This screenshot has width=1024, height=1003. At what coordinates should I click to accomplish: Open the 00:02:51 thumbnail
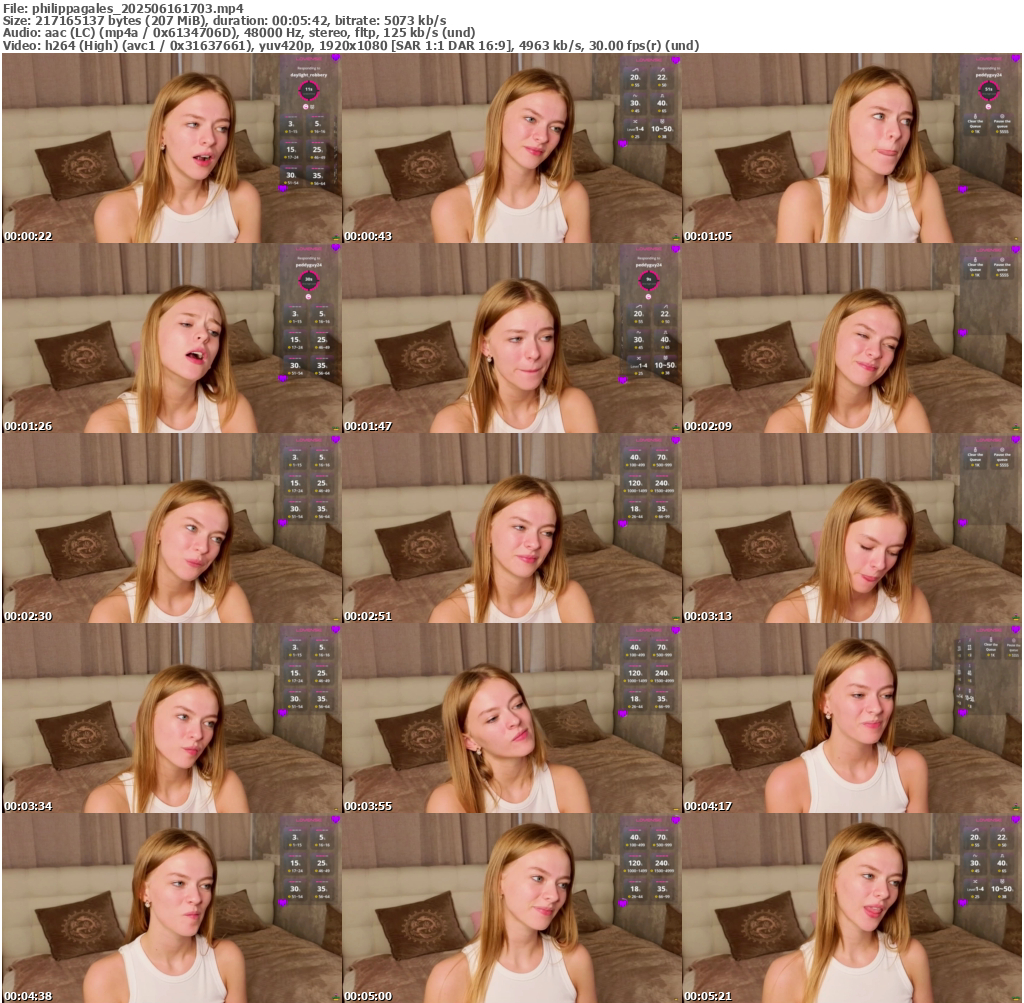(x=511, y=528)
